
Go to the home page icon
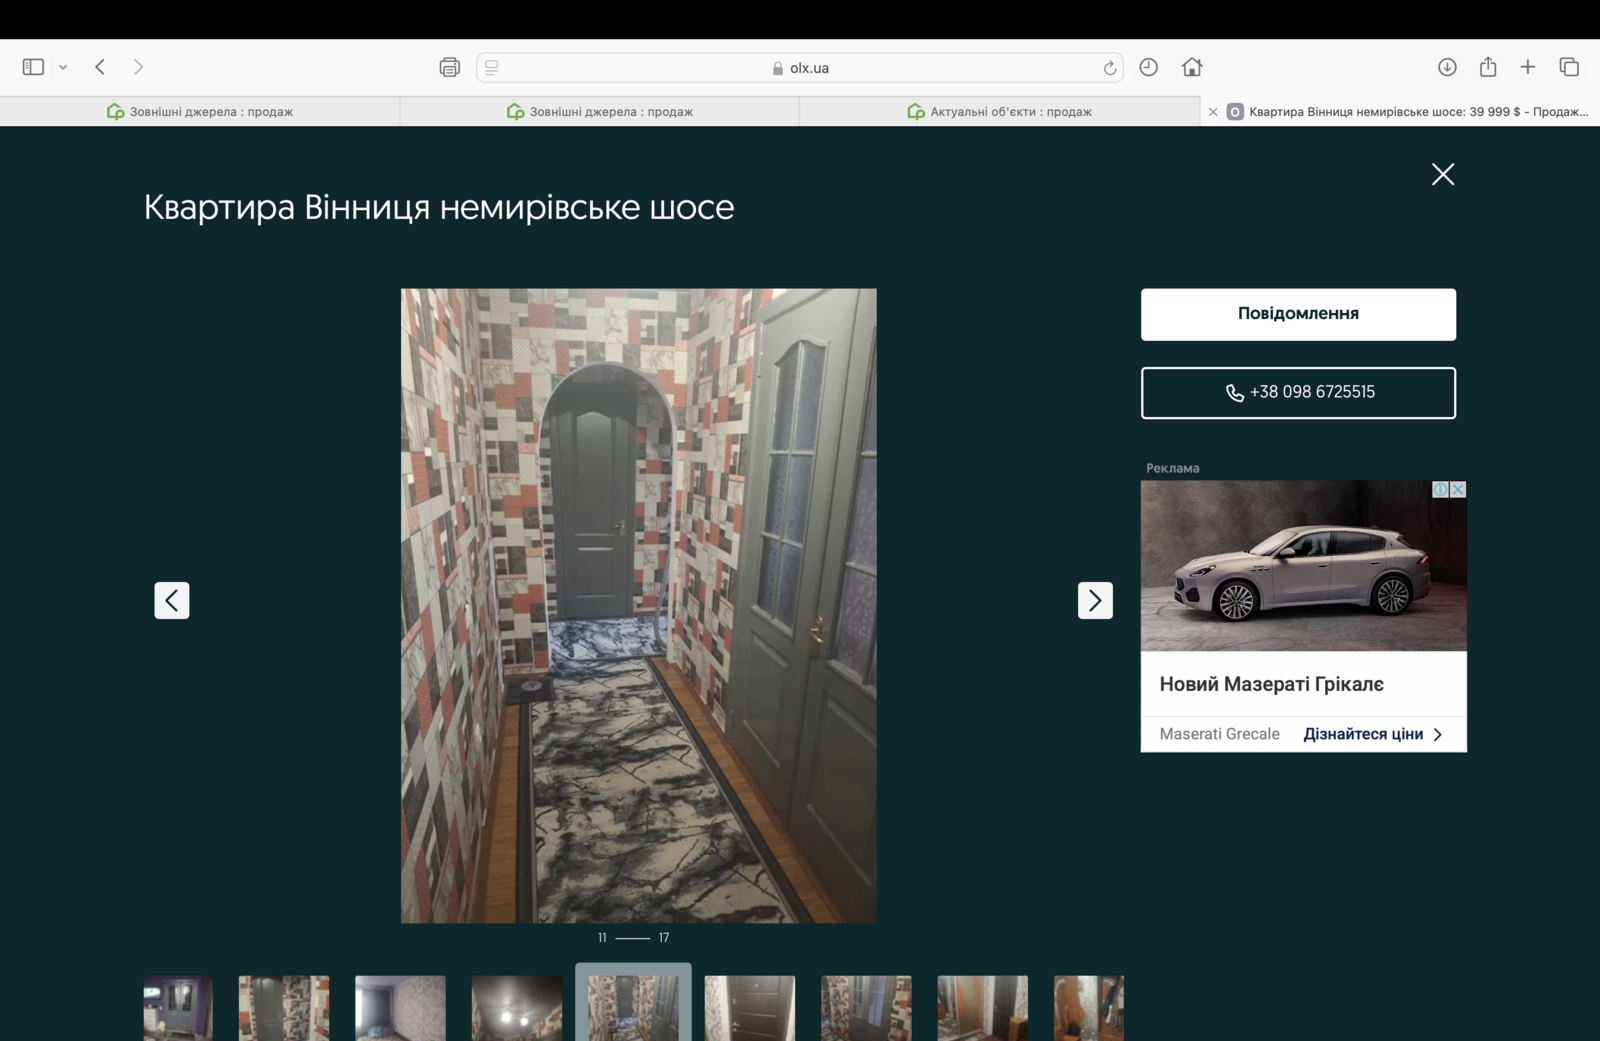1191,67
